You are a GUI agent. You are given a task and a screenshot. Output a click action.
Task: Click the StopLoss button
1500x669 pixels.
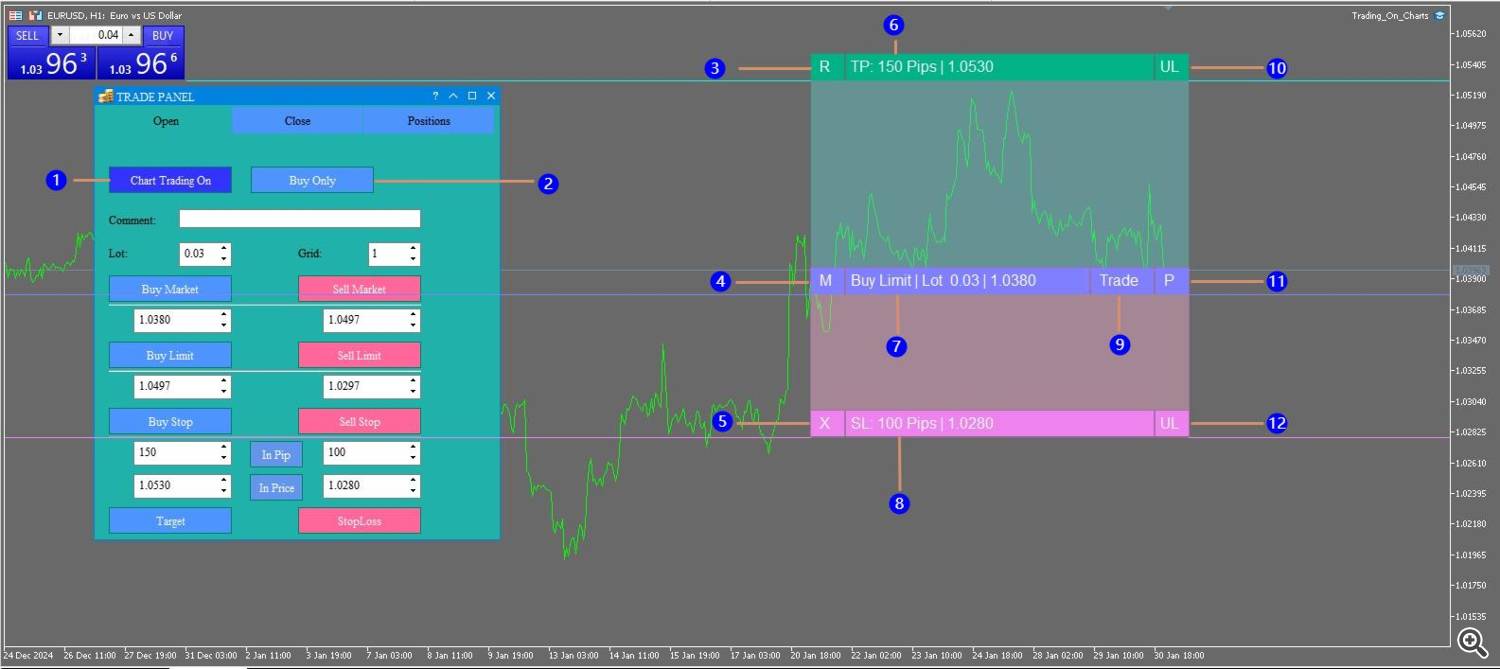[359, 520]
